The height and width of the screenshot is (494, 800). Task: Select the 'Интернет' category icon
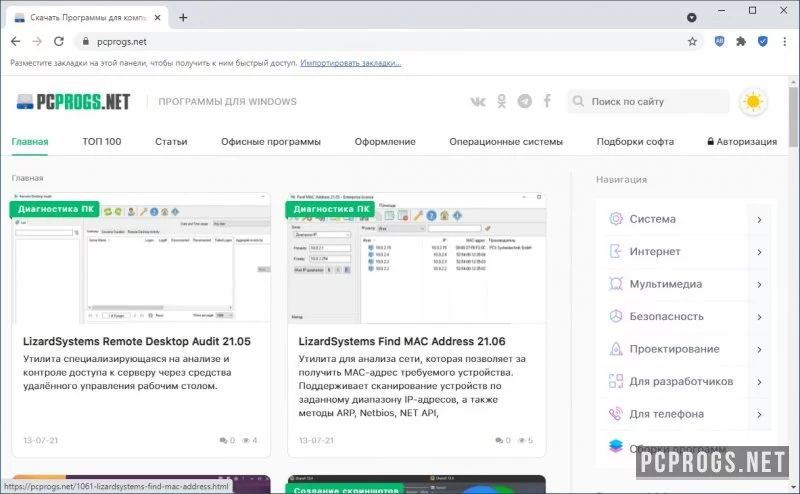(616, 251)
